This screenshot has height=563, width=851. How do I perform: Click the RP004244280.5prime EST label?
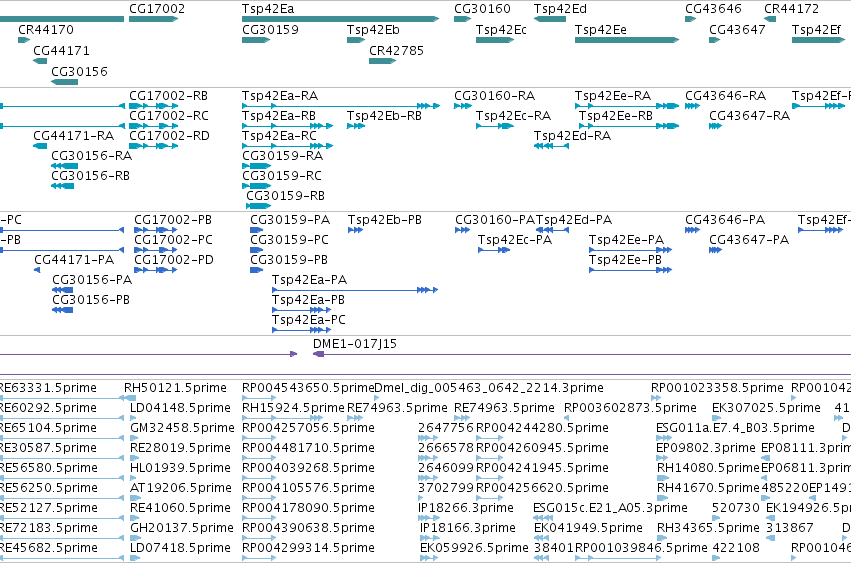542,428
